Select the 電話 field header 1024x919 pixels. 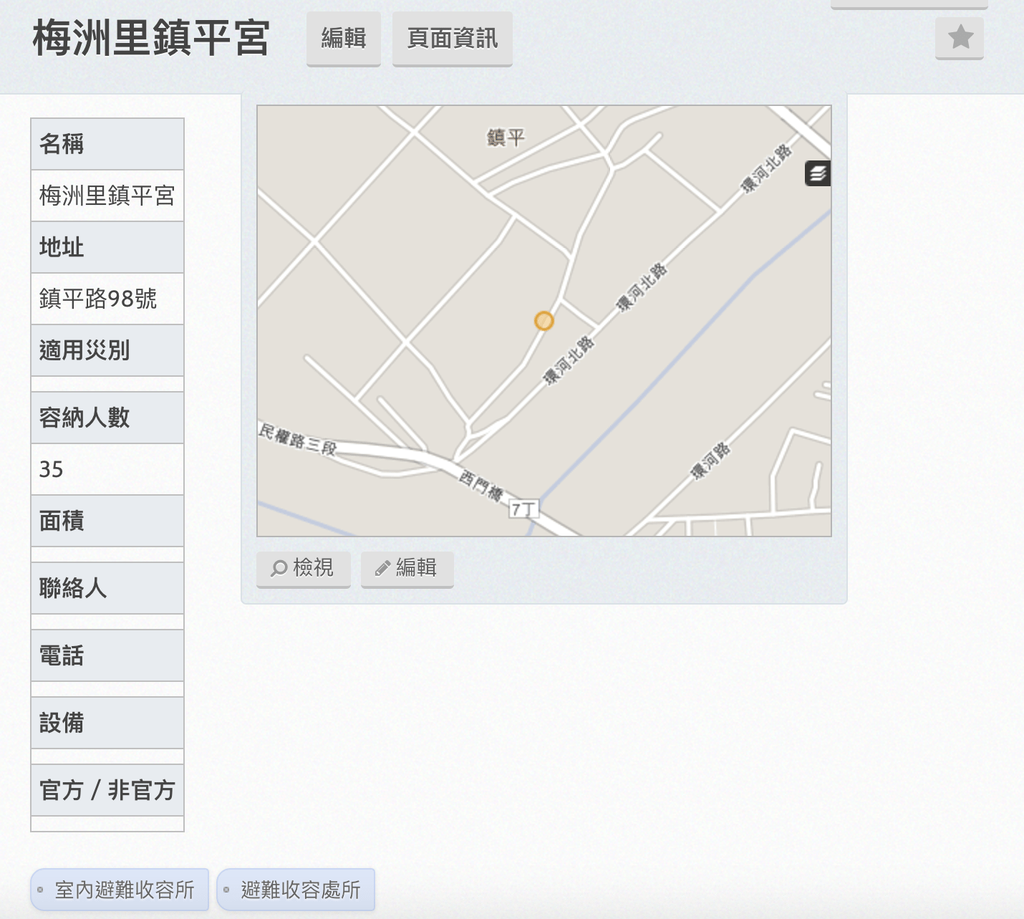click(107, 655)
